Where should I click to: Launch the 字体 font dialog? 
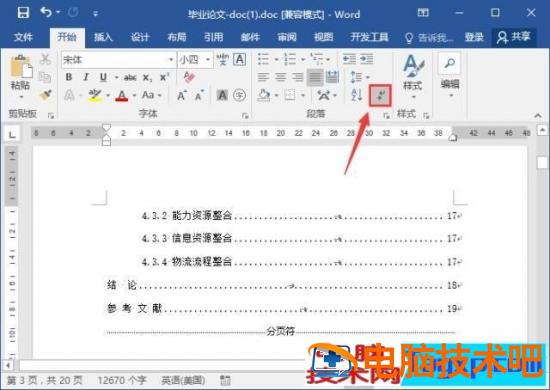point(245,115)
